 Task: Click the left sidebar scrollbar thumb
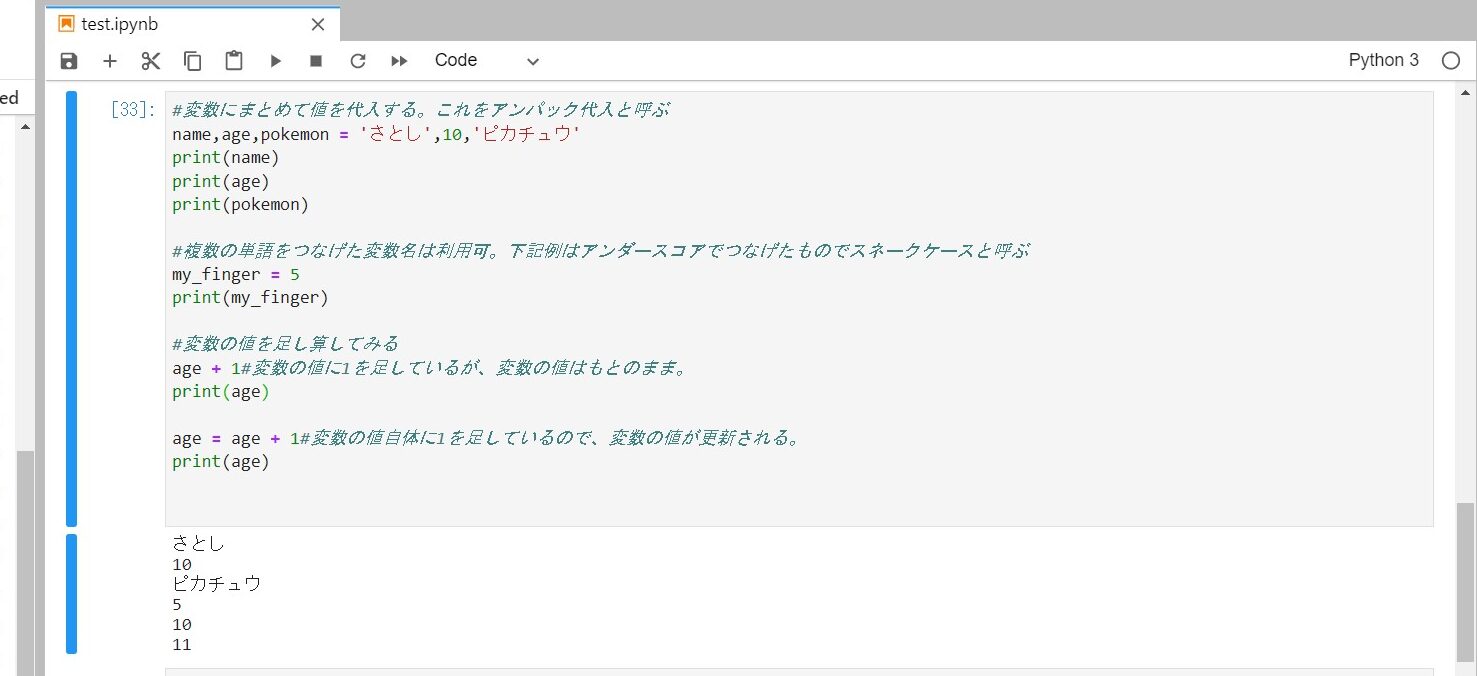coord(25,562)
